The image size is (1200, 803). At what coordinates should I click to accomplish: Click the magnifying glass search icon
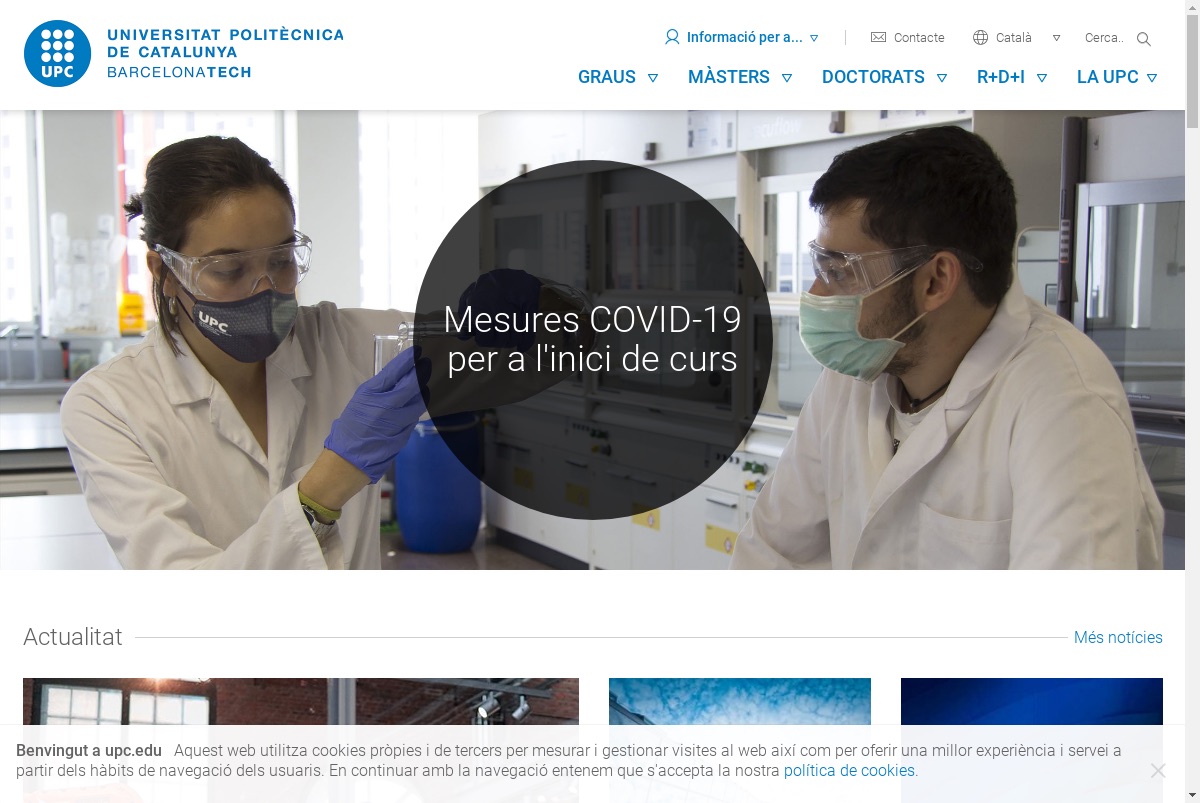pyautogui.click(x=1144, y=39)
